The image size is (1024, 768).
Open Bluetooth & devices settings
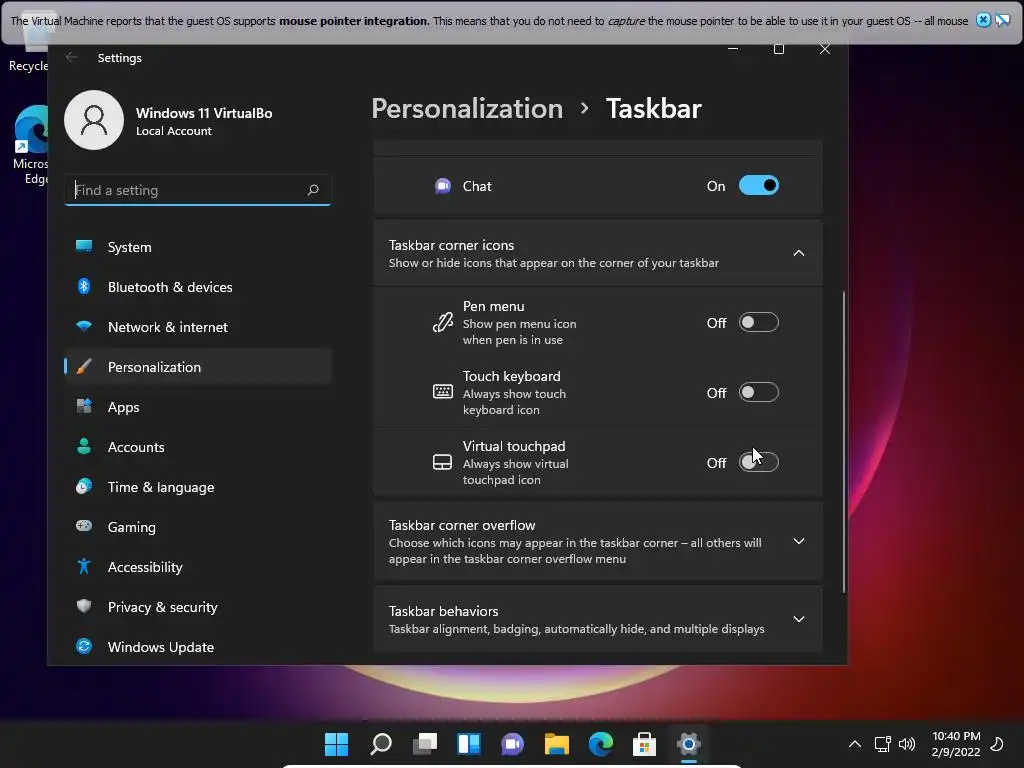(x=198, y=287)
